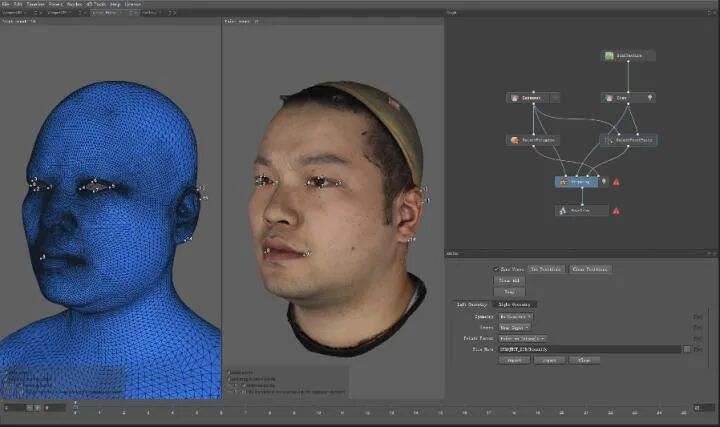Click the Import button
This screenshot has width=720, height=427.
[x=514, y=360]
